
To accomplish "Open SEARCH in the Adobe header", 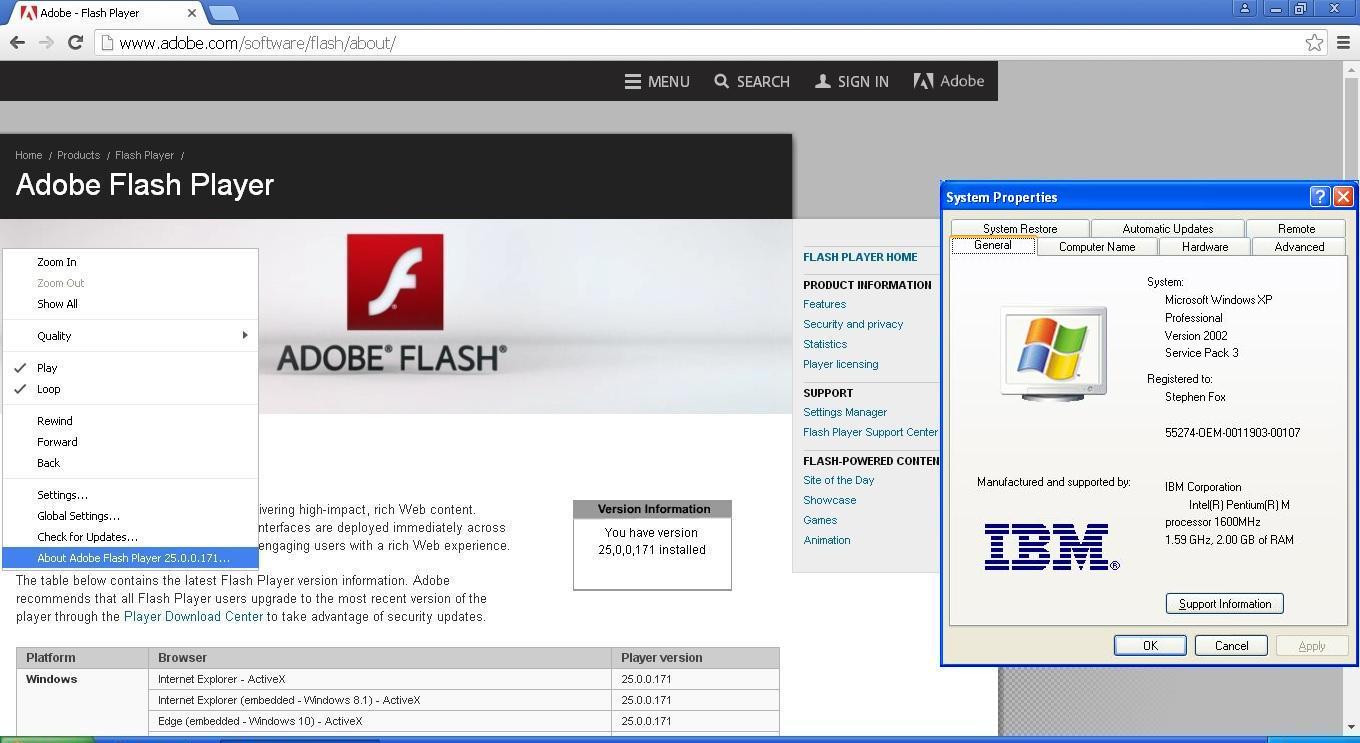I will click(752, 81).
